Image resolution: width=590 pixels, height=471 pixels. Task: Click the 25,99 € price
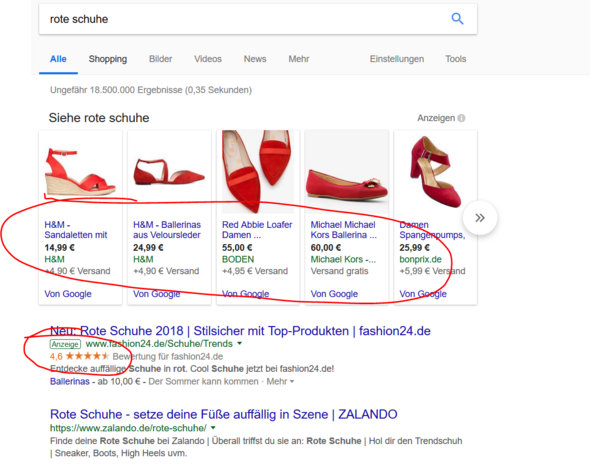pyautogui.click(x=415, y=248)
